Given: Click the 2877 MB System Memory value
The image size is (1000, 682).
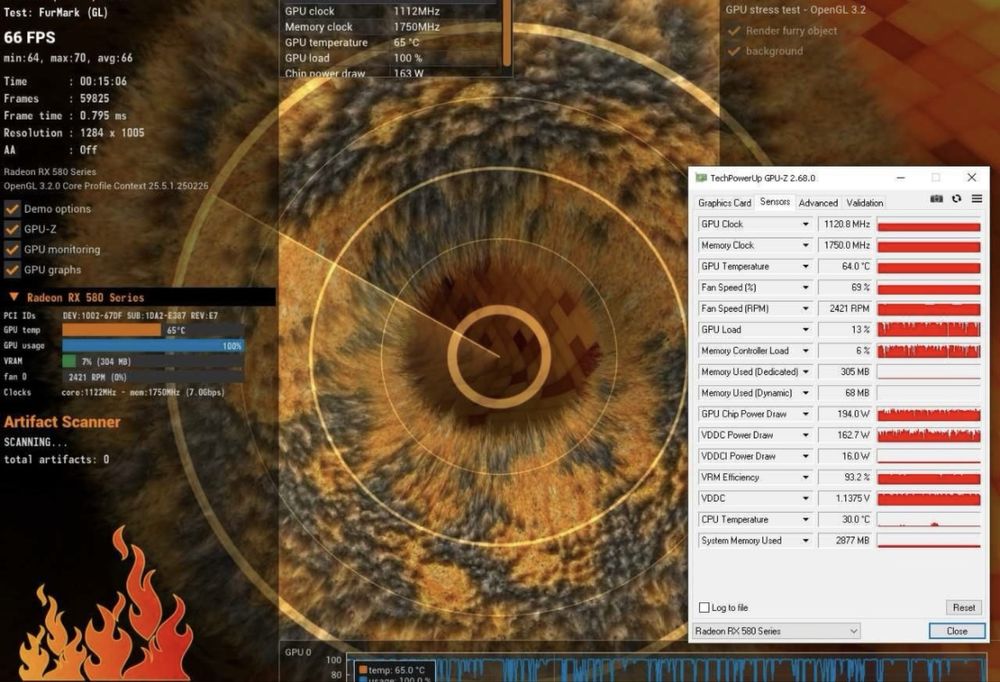Looking at the screenshot, I should coord(846,541).
